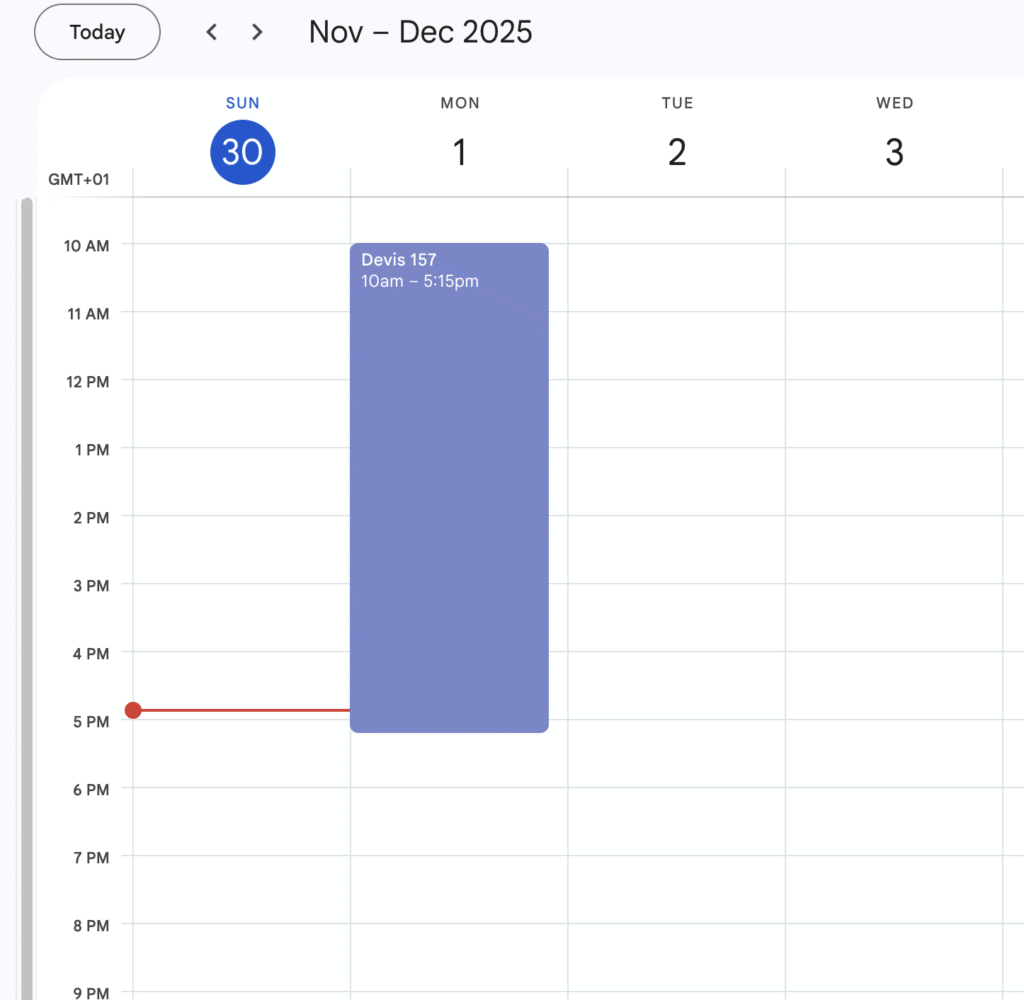Click the GMT+01 timezone label

(79, 180)
